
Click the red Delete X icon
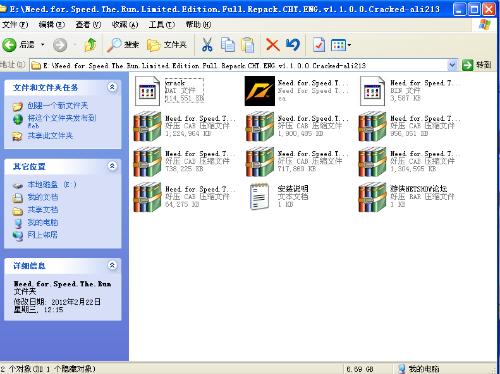click(x=272, y=45)
